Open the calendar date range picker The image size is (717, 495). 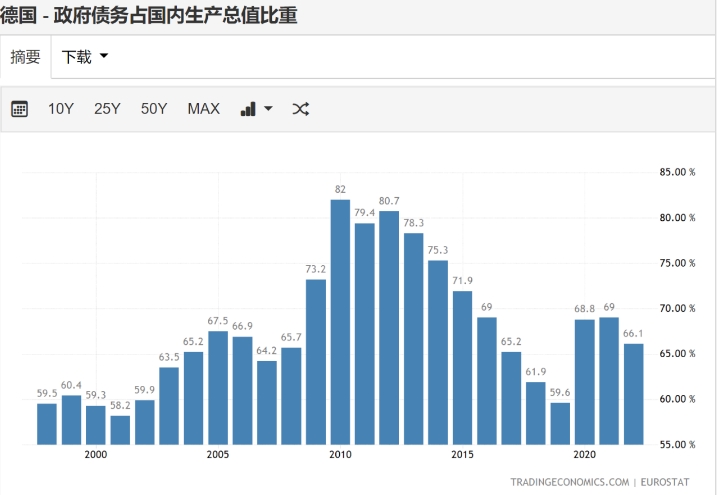tap(19, 109)
